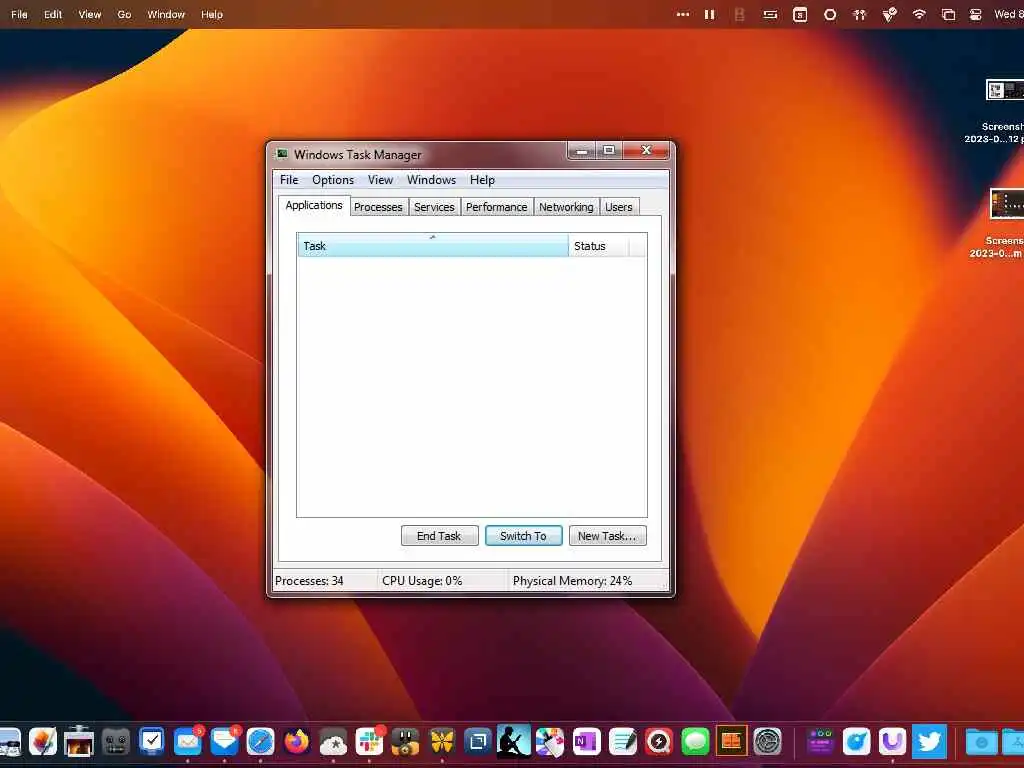Switch to the Performance tab
This screenshot has width=1024, height=768.
click(x=496, y=207)
